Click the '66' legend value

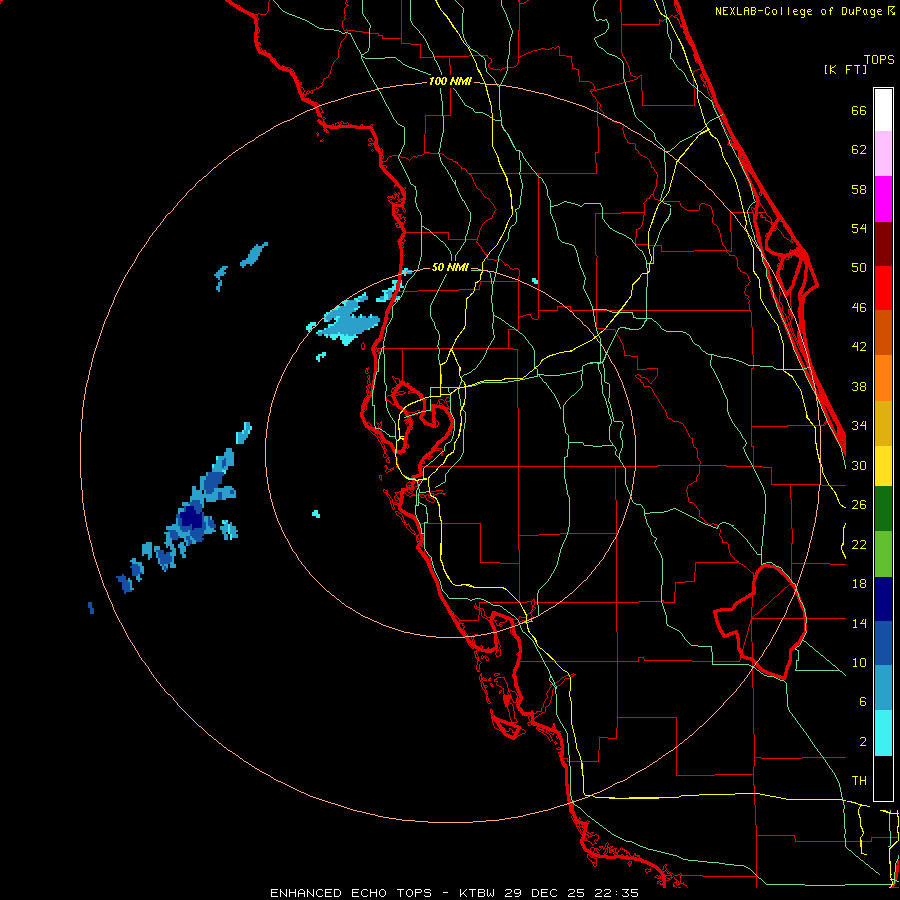point(859,110)
